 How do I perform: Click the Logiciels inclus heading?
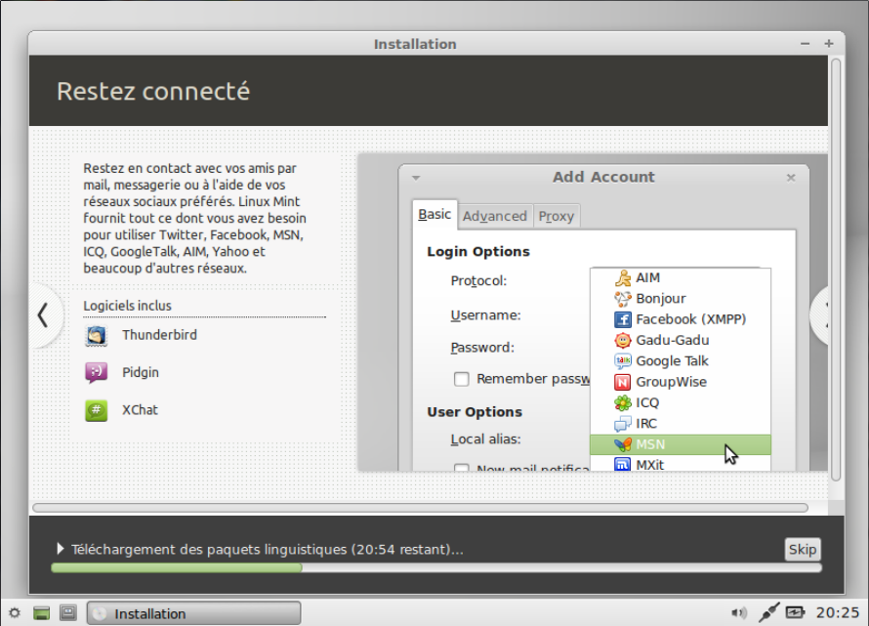pos(127,306)
